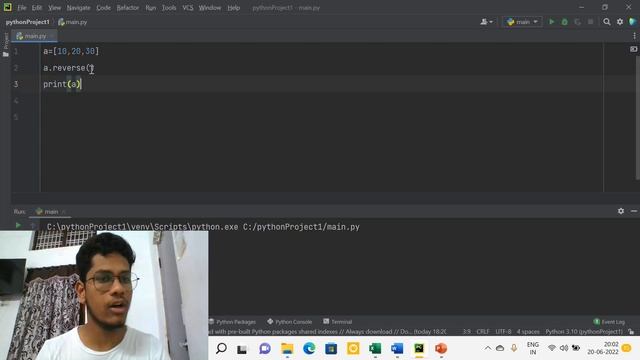Open the Navigate menu

pos(78,8)
